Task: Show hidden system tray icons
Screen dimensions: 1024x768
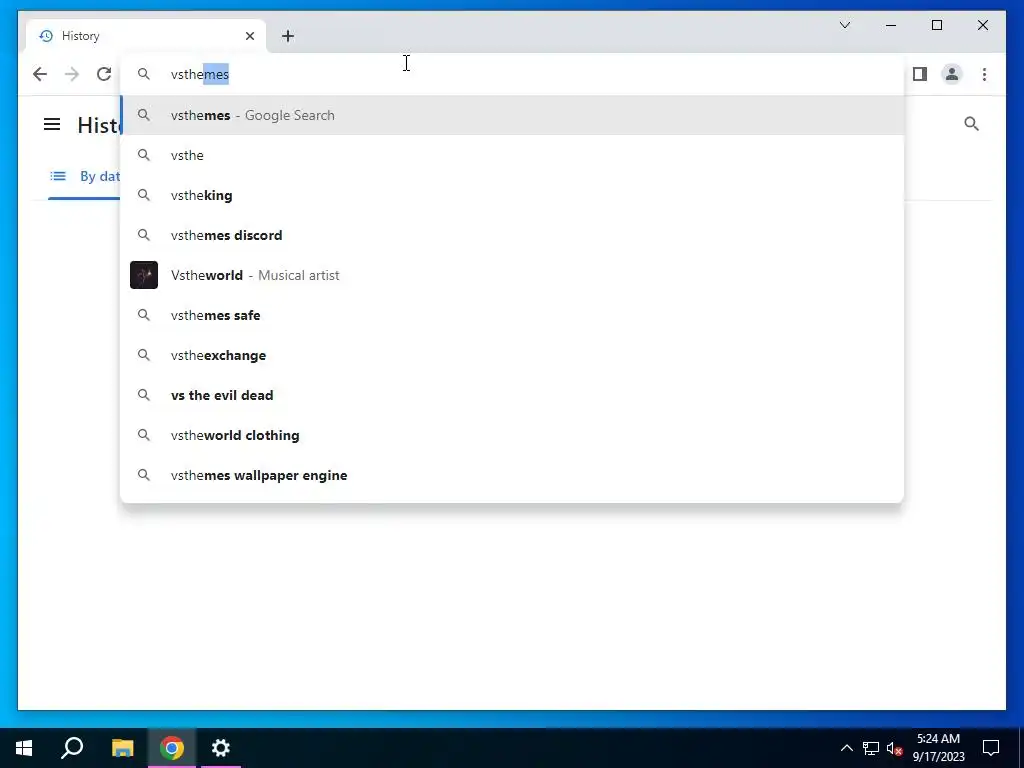Action: (846, 748)
